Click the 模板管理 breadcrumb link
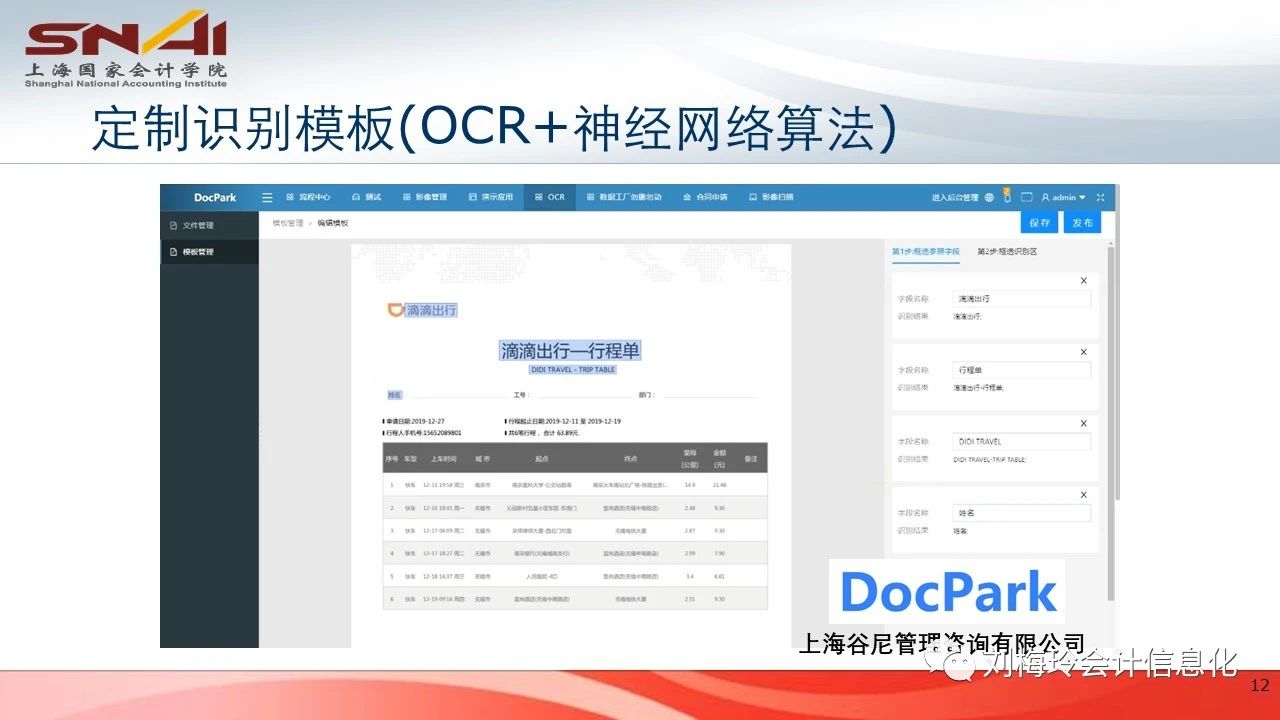This screenshot has width=1280, height=720. point(287,223)
